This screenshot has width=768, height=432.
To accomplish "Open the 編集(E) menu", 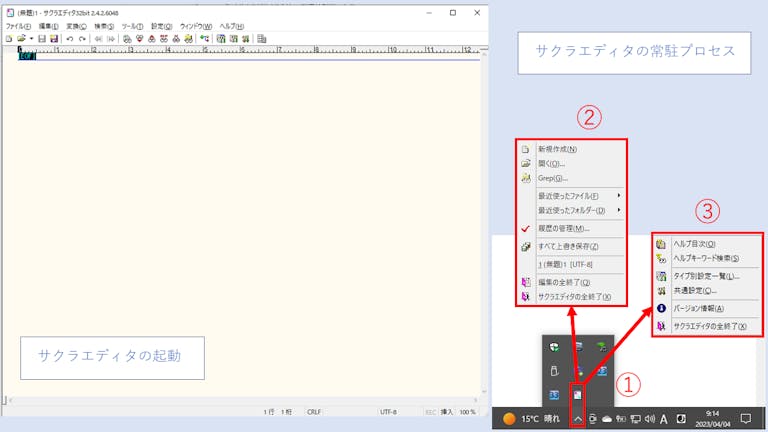I will click(48, 26).
